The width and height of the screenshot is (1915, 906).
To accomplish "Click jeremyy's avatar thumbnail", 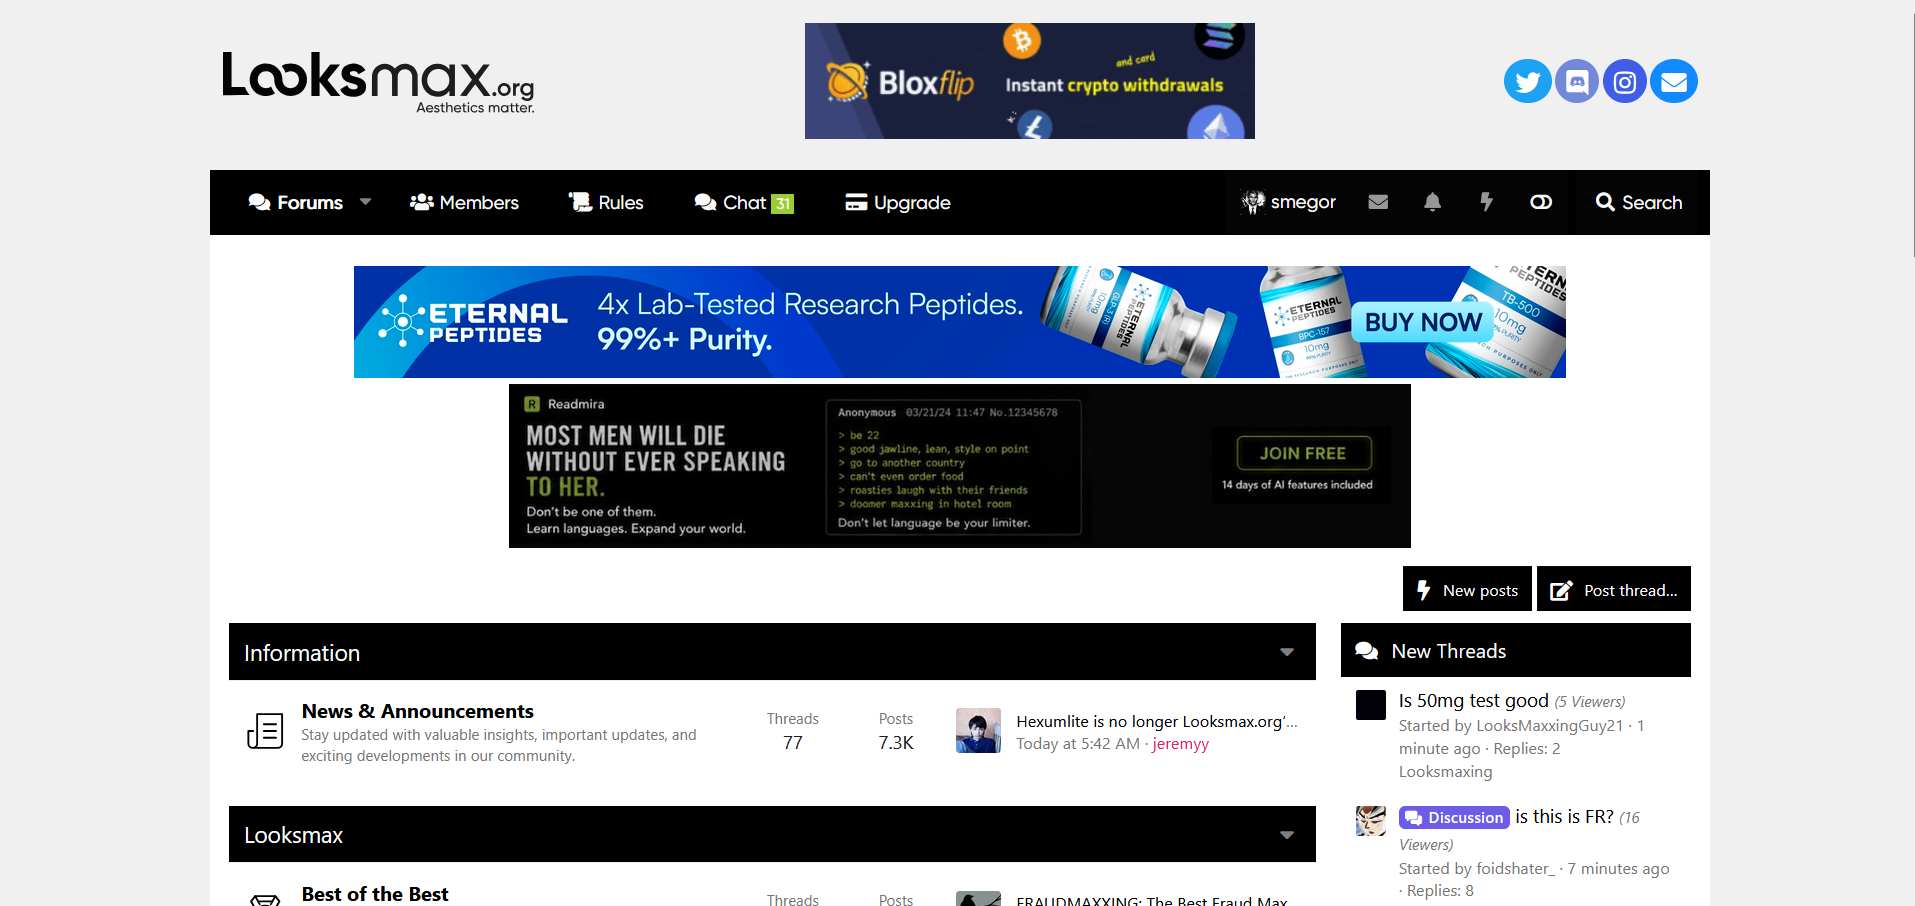I will tap(978, 731).
